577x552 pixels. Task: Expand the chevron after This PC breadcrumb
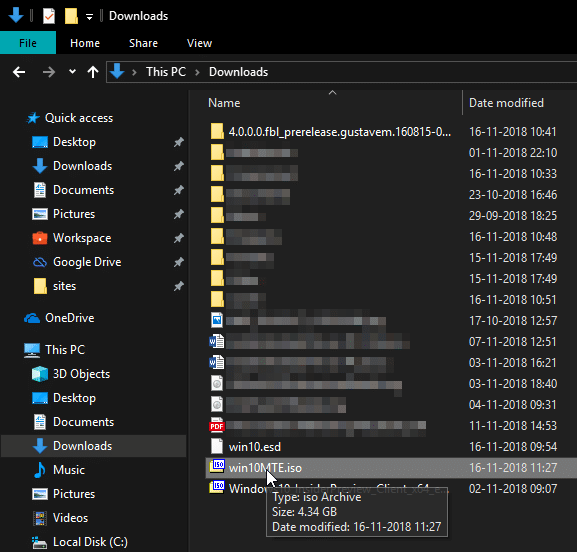pos(198,72)
